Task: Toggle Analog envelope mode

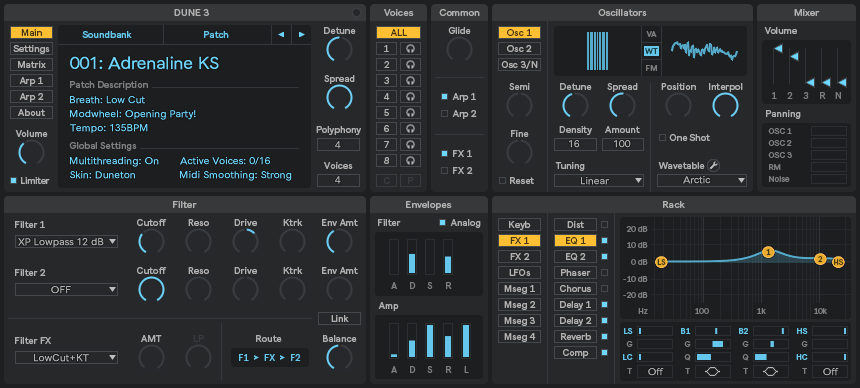Action: [443, 223]
